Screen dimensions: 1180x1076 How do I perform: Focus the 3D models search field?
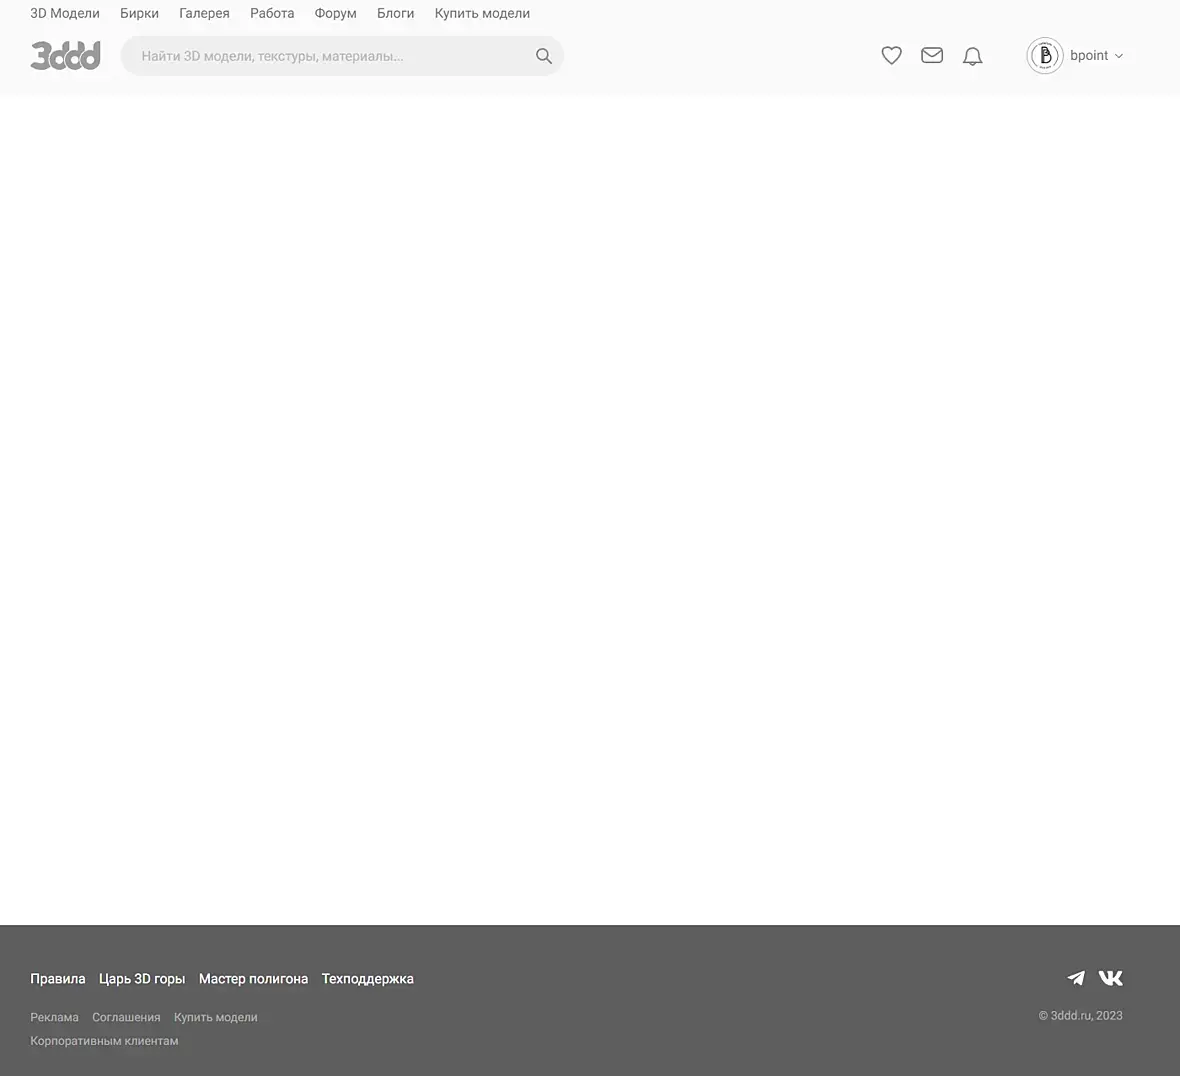(x=331, y=56)
